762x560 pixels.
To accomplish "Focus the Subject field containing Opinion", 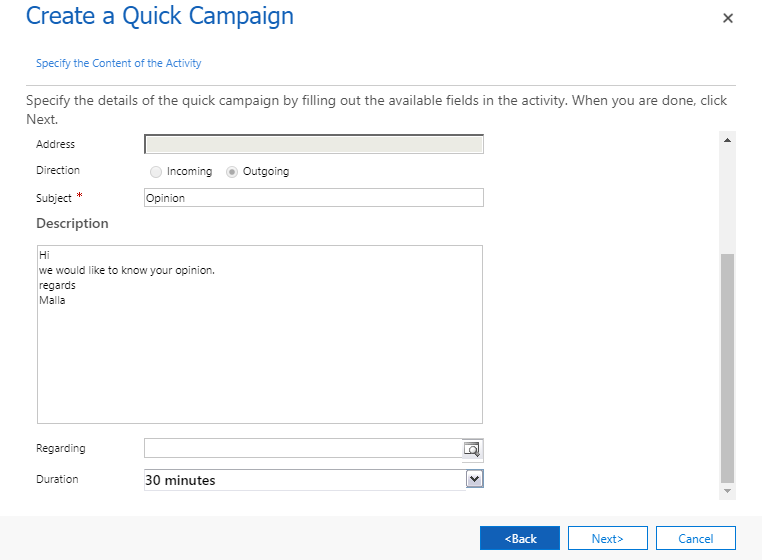I will (313, 198).
